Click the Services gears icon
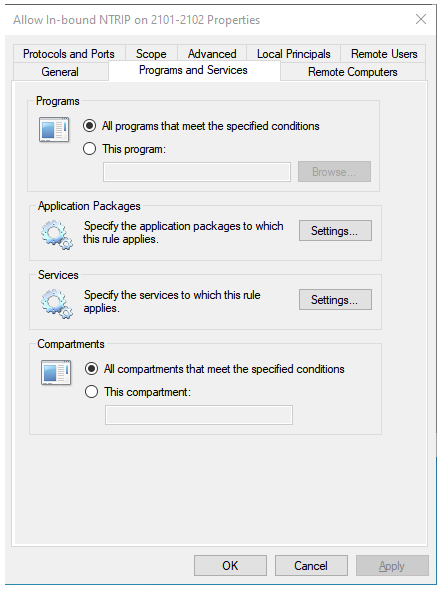Image resolution: width=440 pixels, height=590 pixels. click(57, 304)
